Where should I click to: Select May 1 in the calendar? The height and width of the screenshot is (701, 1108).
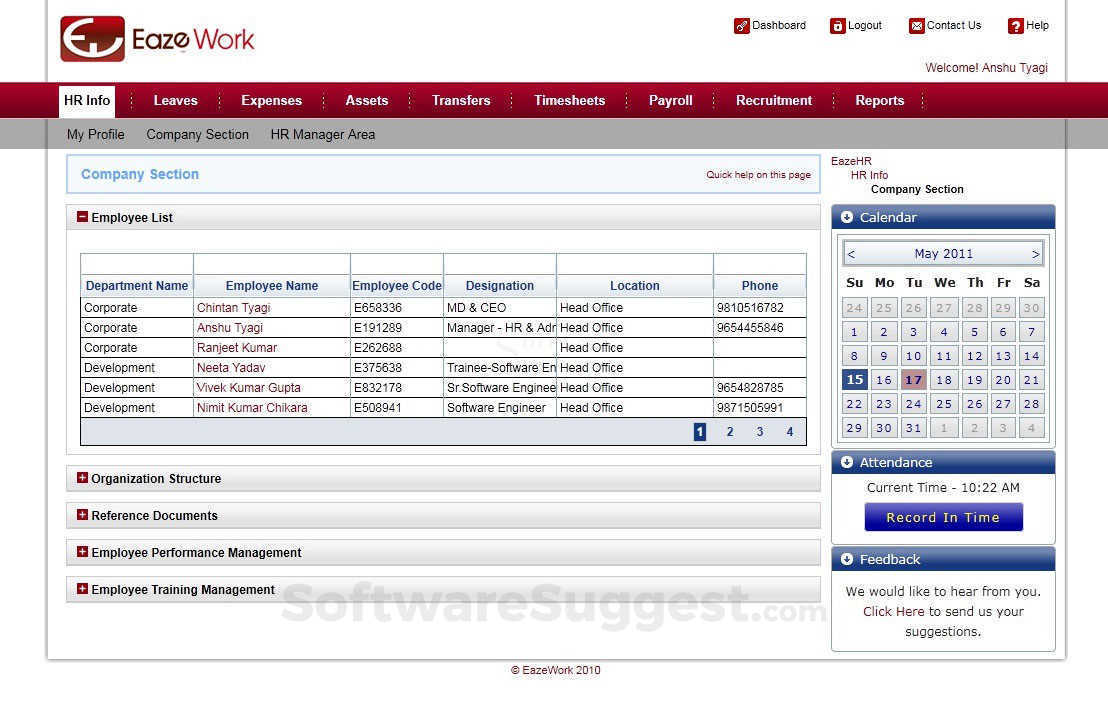pos(854,331)
